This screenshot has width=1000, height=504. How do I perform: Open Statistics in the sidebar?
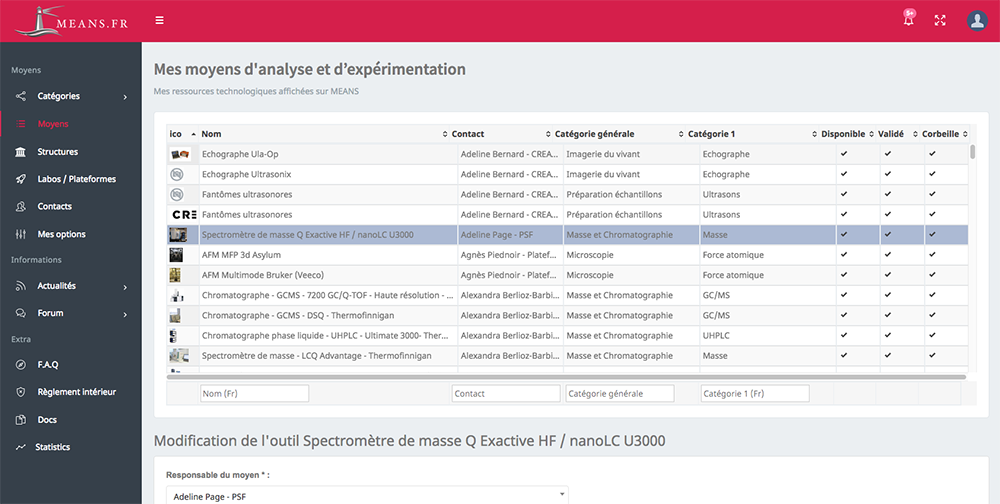tap(52, 447)
